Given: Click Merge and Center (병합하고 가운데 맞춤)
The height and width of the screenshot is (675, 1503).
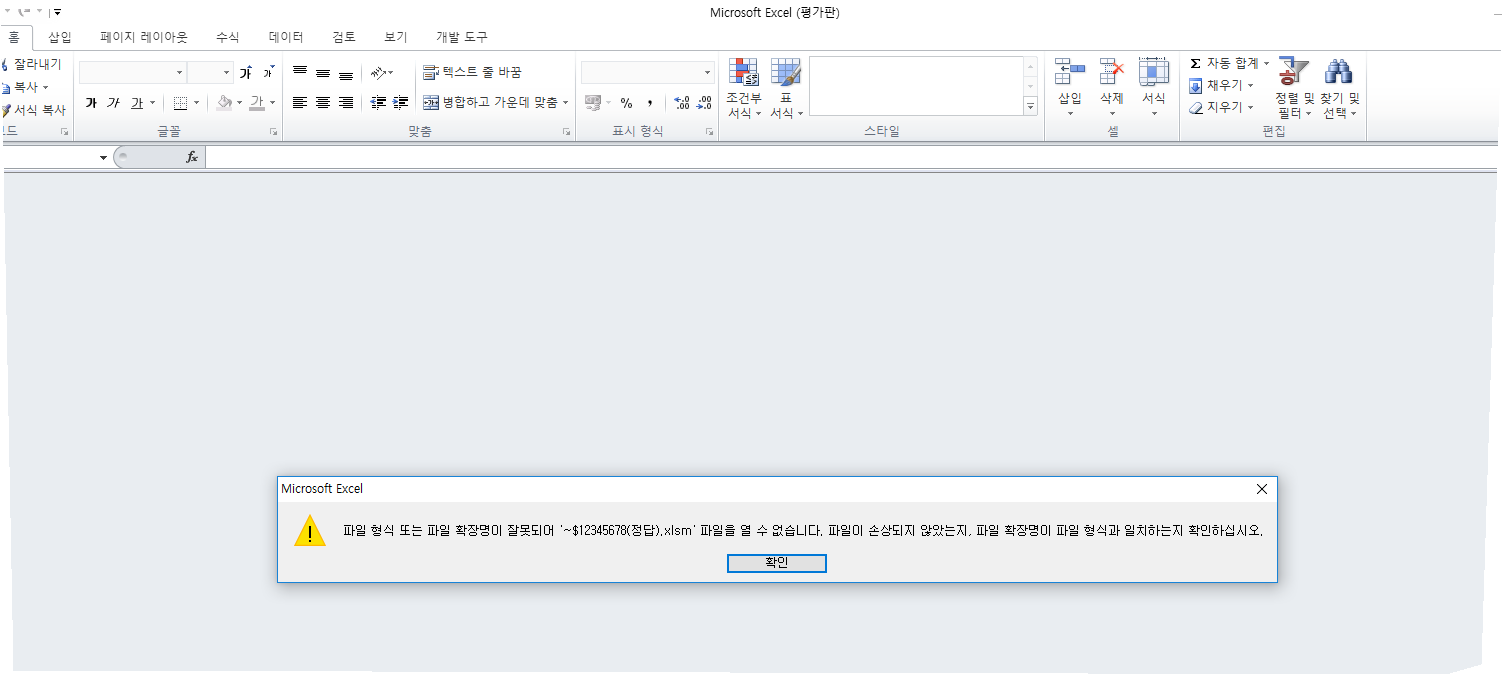Looking at the screenshot, I should [x=489, y=103].
